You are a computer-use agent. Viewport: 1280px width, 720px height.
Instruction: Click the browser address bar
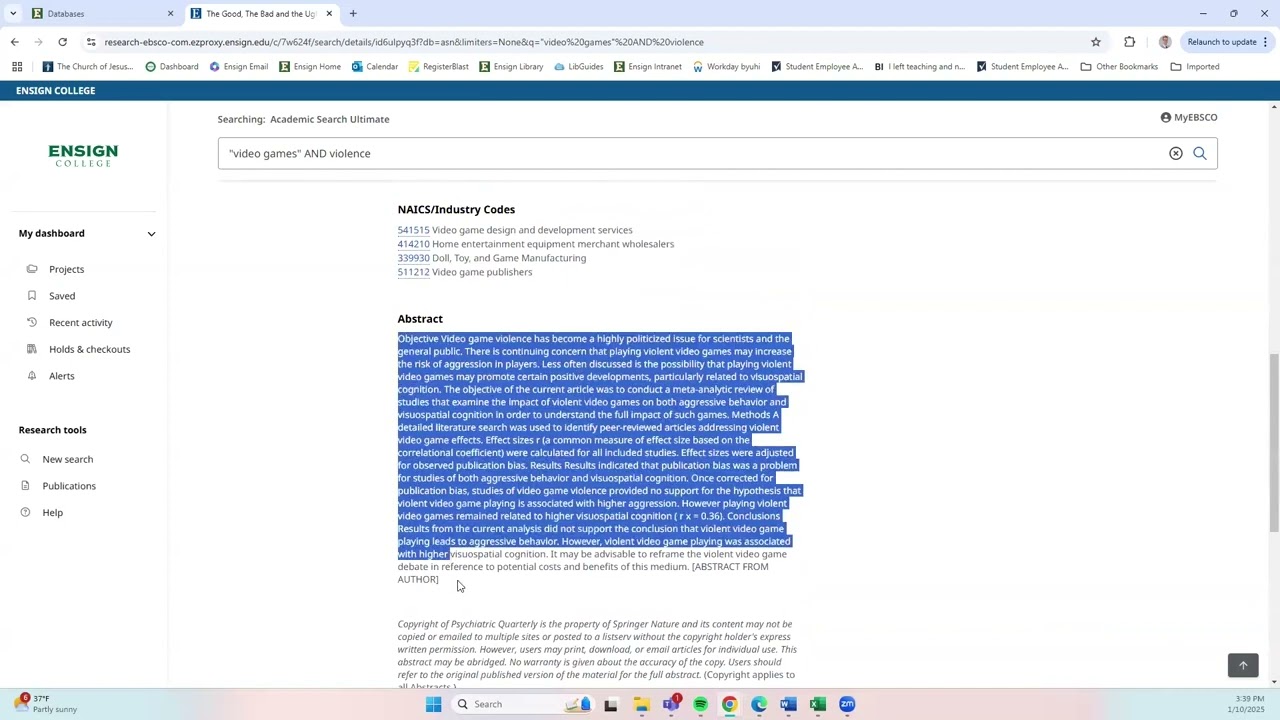pos(590,42)
